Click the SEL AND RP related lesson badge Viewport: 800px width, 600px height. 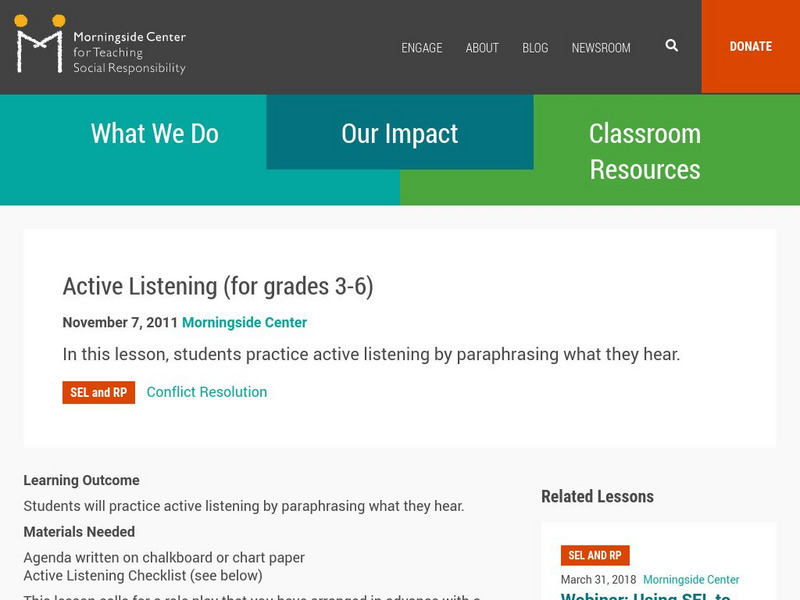pos(595,556)
